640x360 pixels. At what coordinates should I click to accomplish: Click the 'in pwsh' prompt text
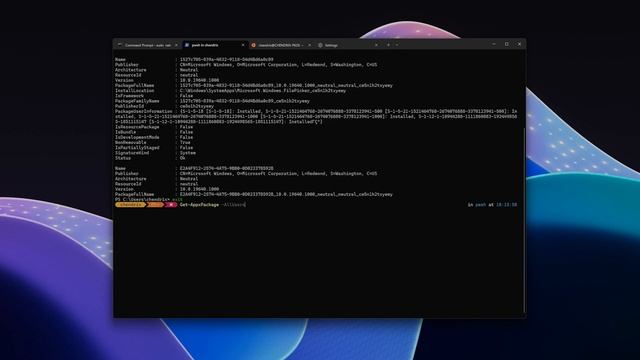[x=476, y=205]
